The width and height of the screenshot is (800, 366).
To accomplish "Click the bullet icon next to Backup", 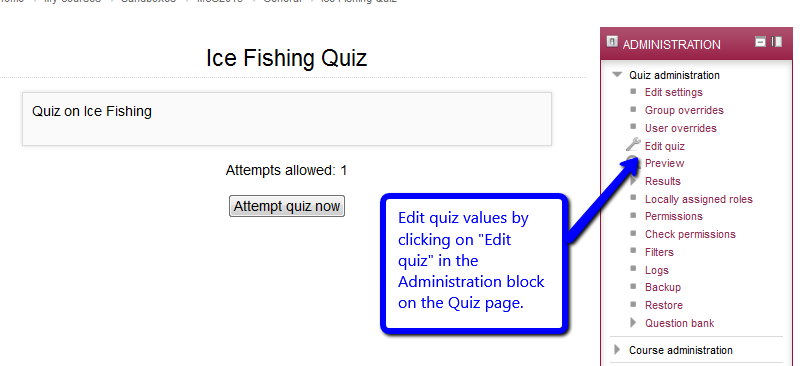I will click(634, 286).
